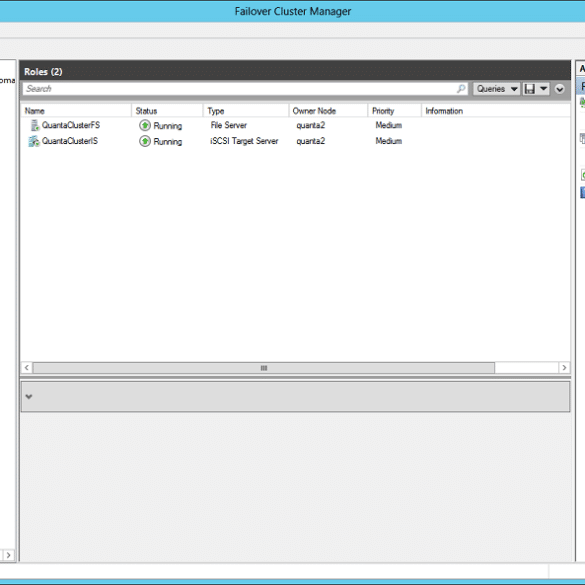The height and width of the screenshot is (585, 585).
Task: Sort by the Name column header
Action: [76, 111]
